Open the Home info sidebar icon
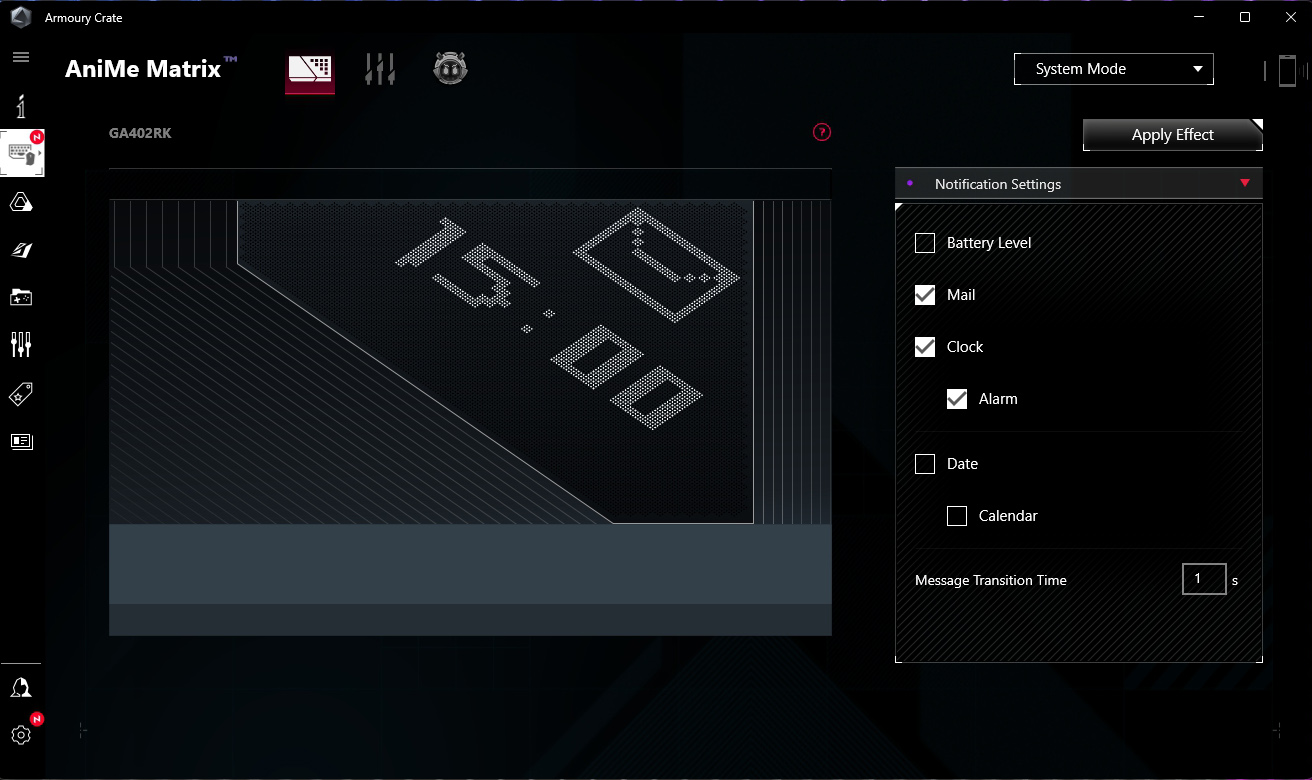This screenshot has height=780, width=1312. (21, 106)
